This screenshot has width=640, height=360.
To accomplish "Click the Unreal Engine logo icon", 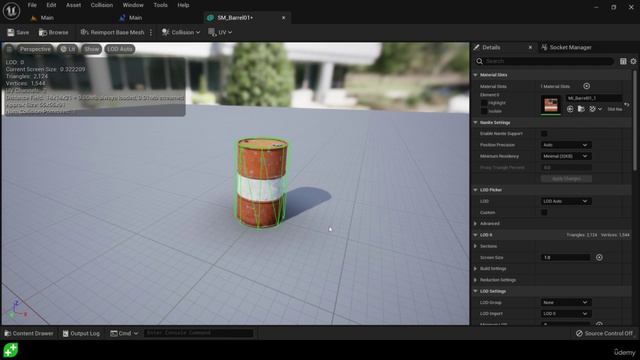I will point(11,11).
